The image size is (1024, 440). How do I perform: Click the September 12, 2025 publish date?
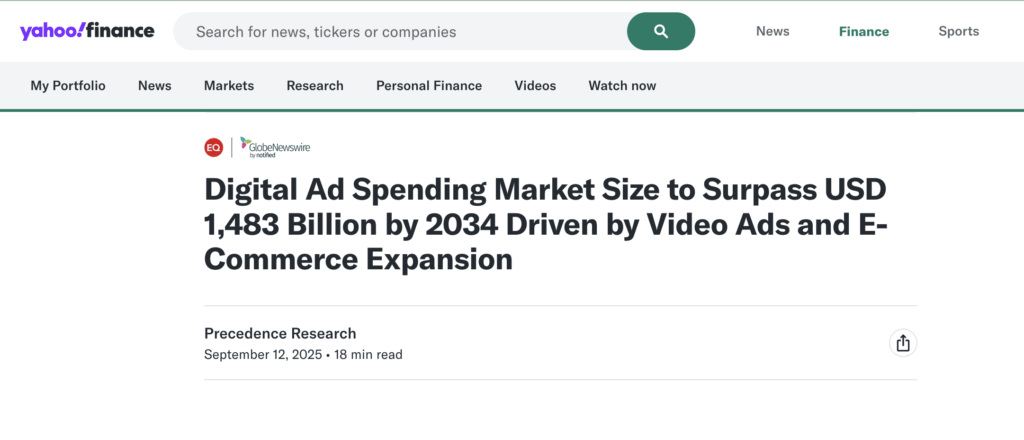click(x=262, y=354)
